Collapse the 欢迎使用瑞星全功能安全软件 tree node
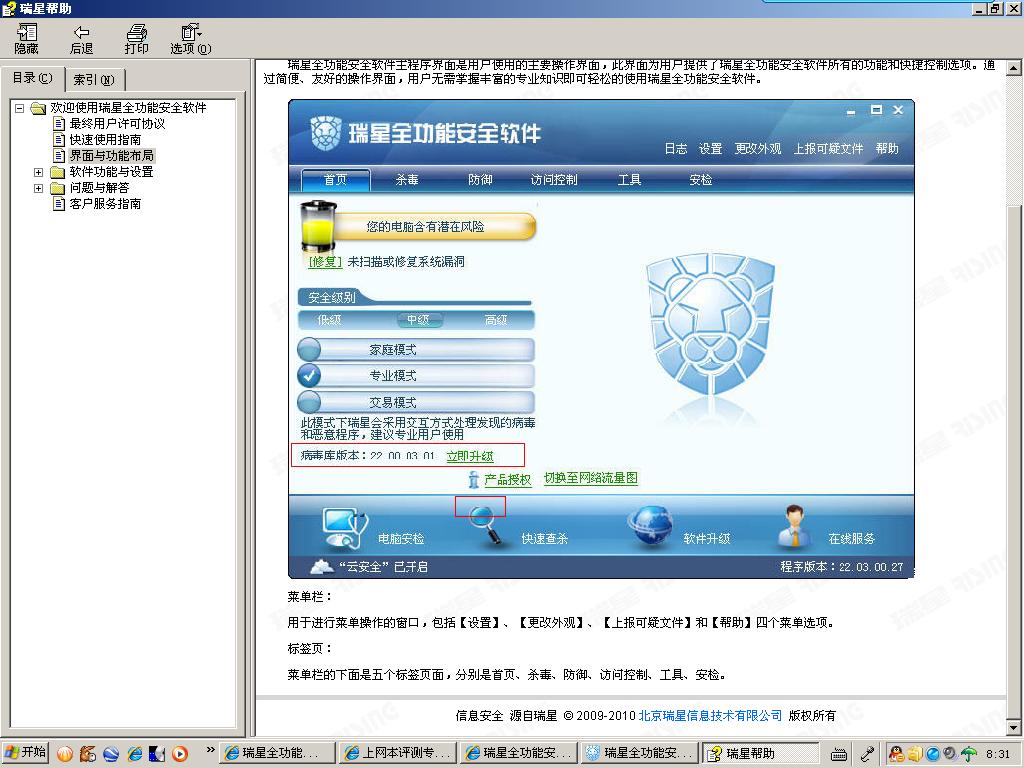Viewport: 1024px width, 768px height. 20,108
